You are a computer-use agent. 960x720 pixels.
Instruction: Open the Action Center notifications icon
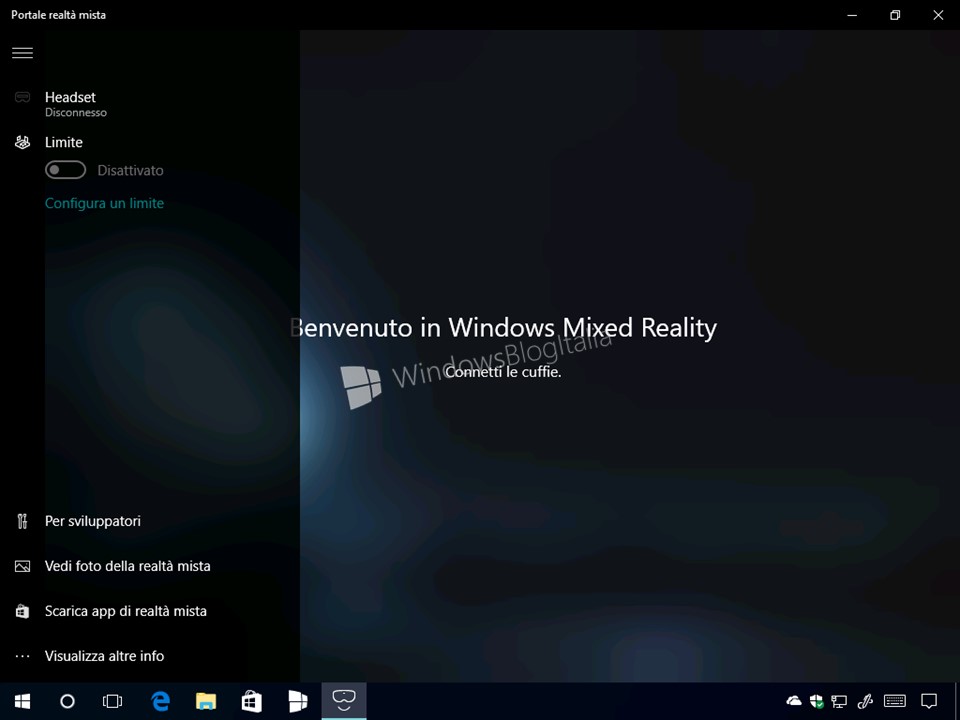pyautogui.click(x=929, y=701)
